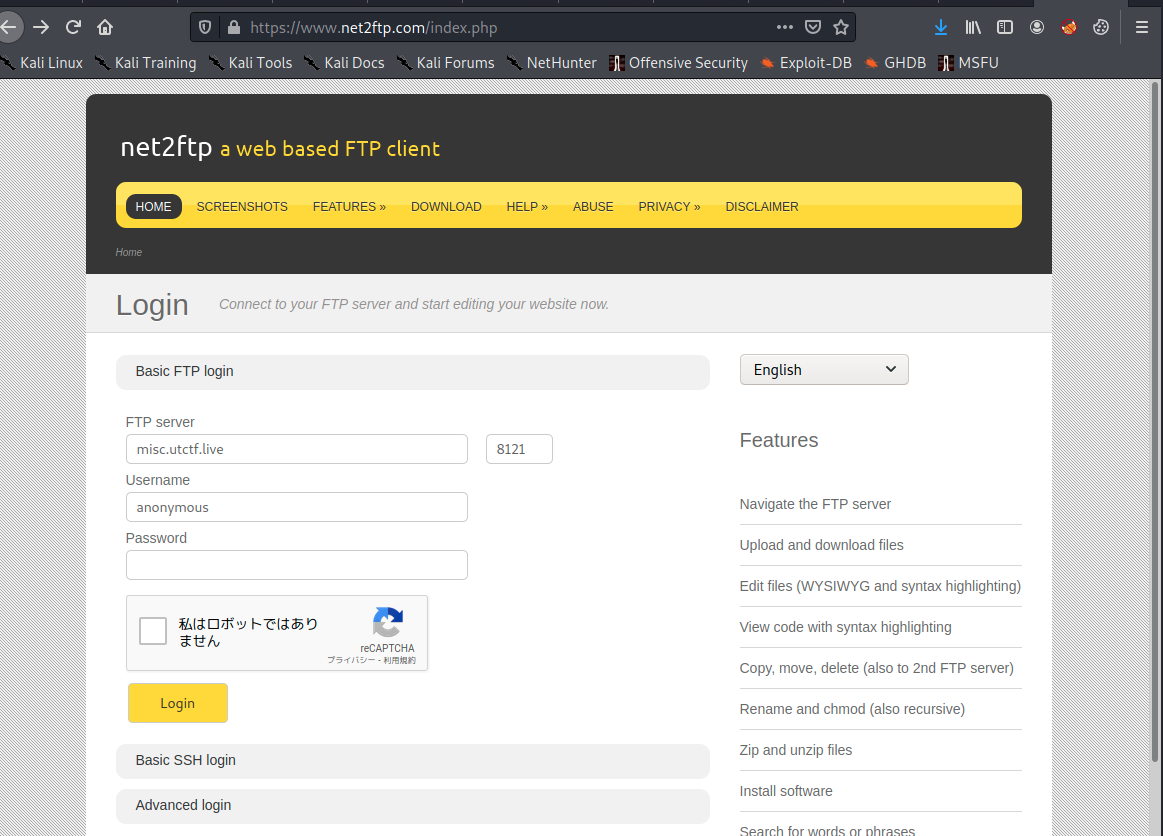Screen dimensions: 1163x836
Task: Click 'Edit files (WYSIWYG and syntax highlighting)' text
Action: [x=880, y=586]
